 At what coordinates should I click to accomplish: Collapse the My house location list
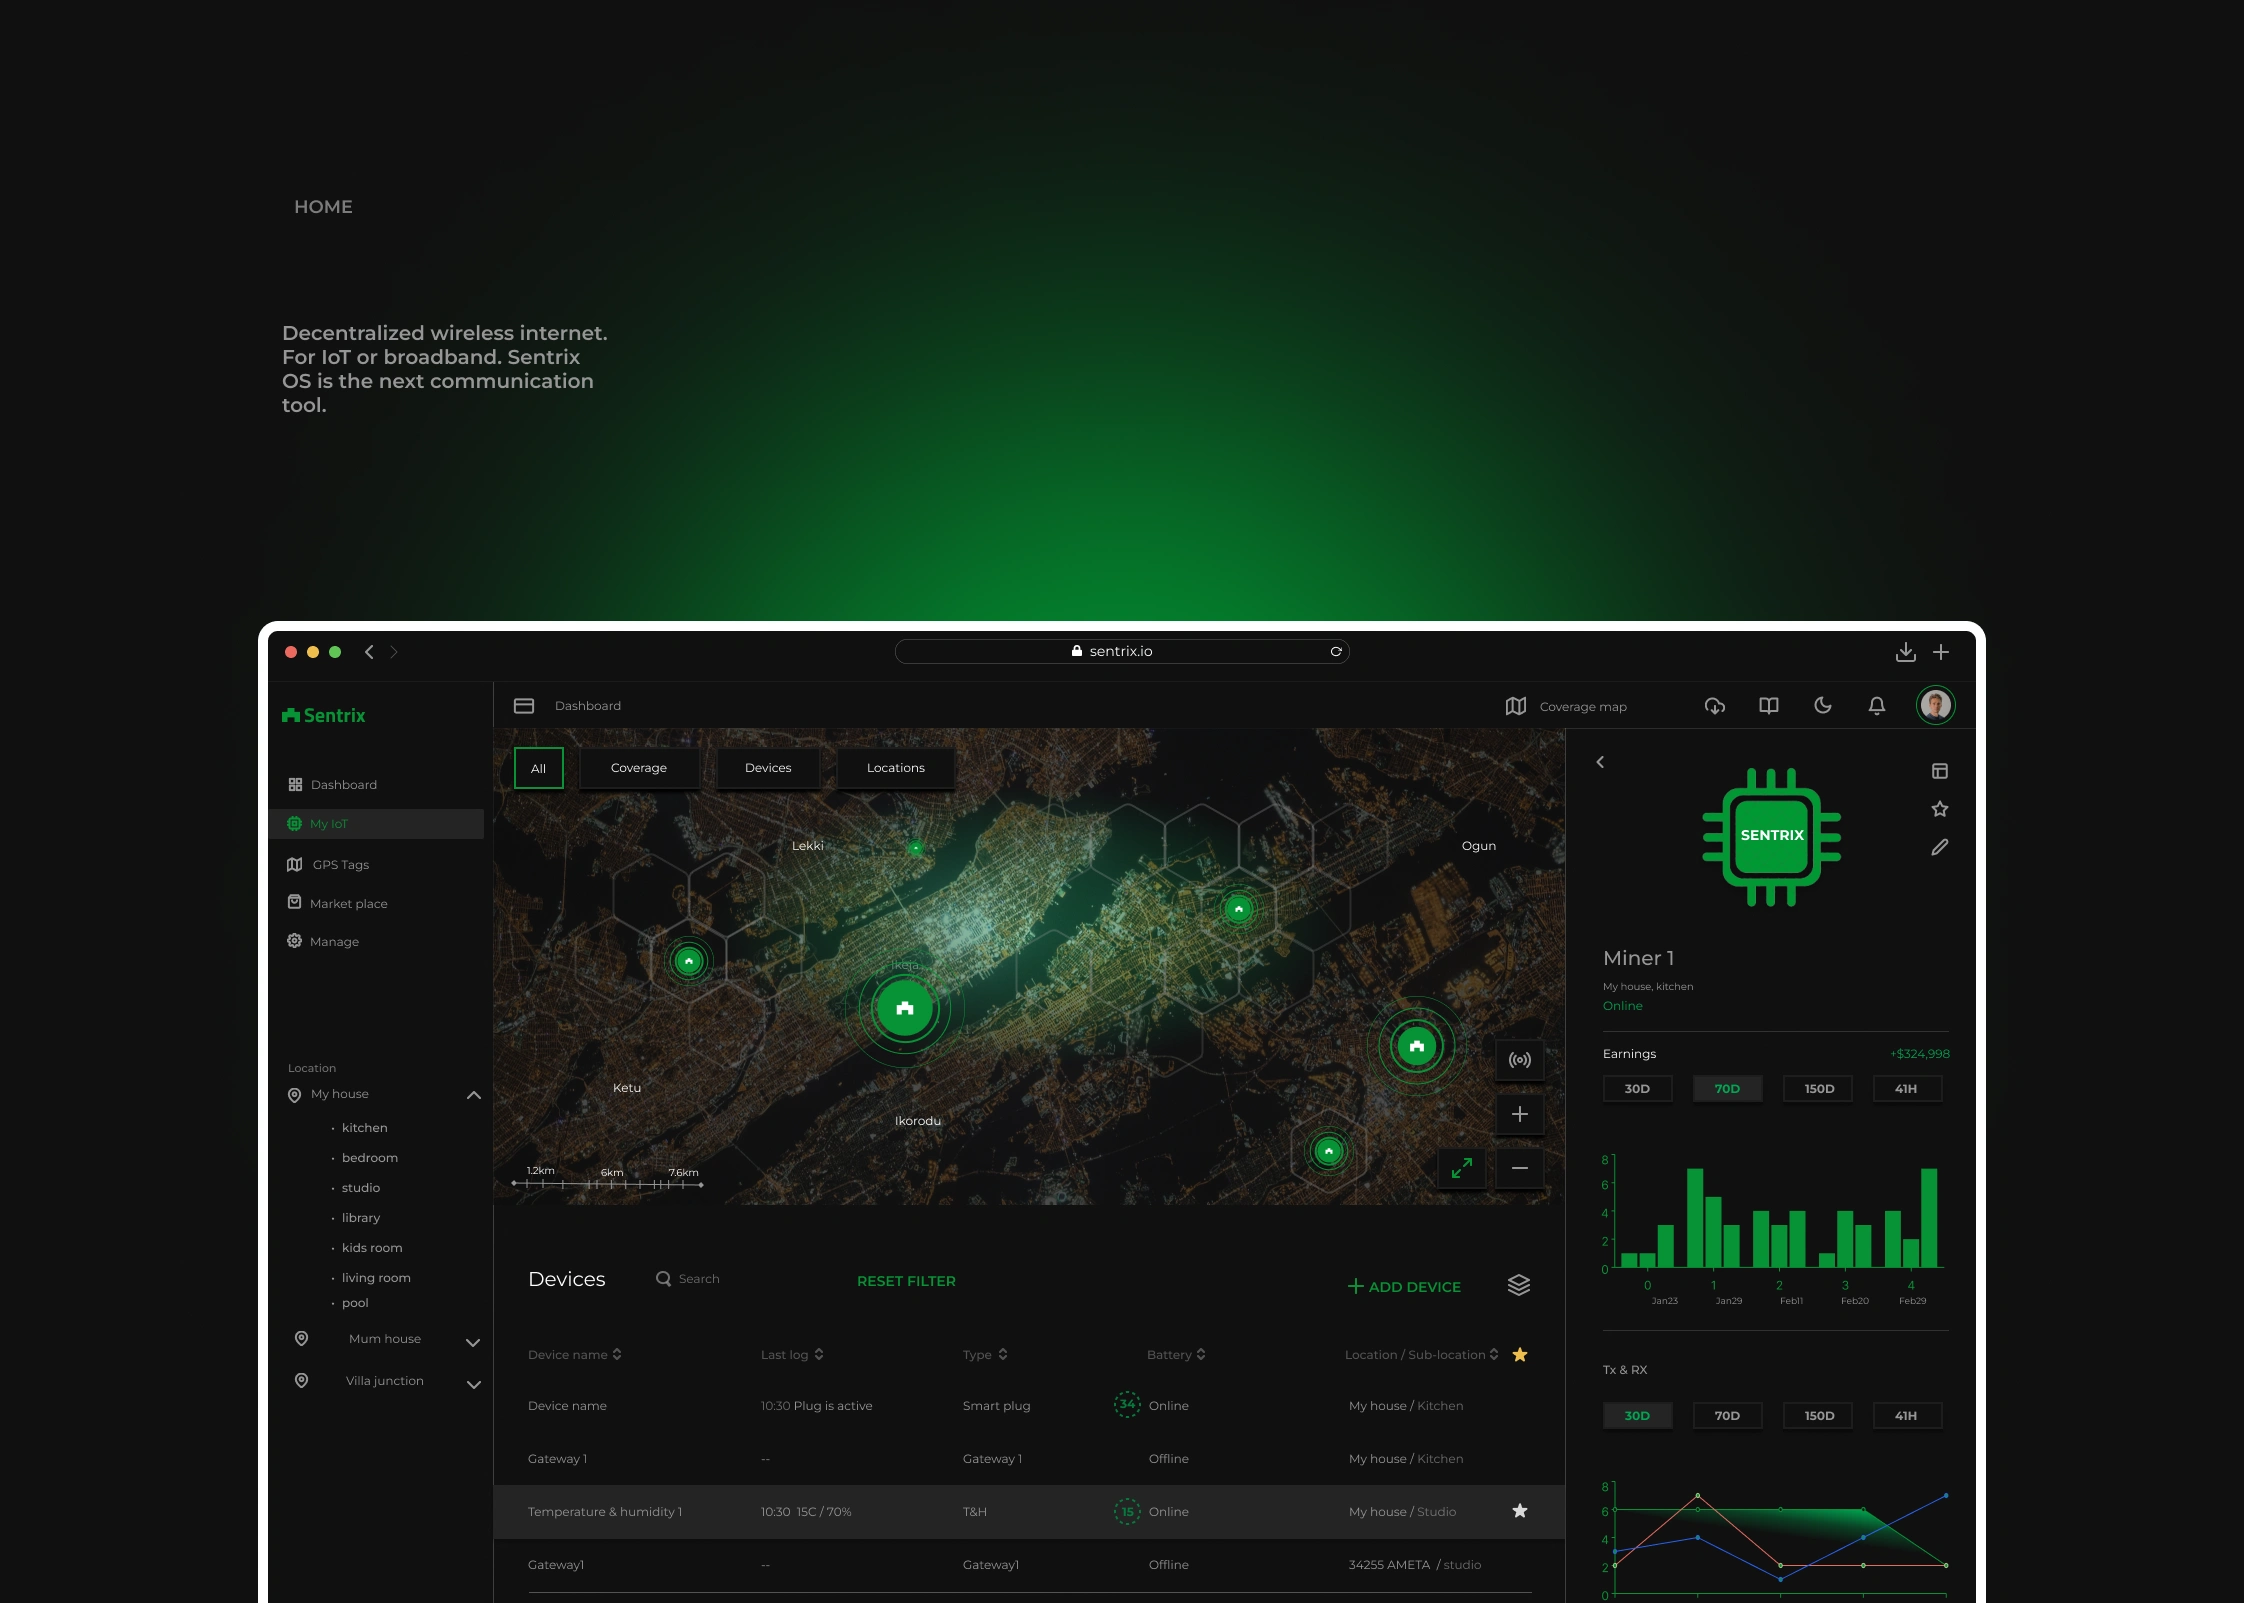[x=474, y=1095]
